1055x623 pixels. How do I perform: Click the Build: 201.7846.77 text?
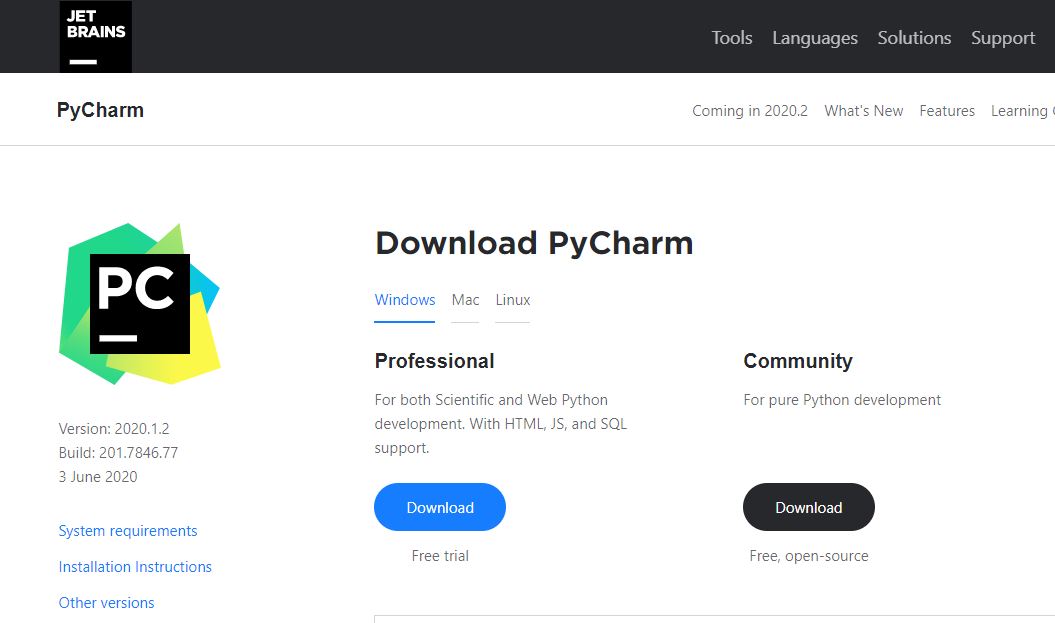pos(118,453)
